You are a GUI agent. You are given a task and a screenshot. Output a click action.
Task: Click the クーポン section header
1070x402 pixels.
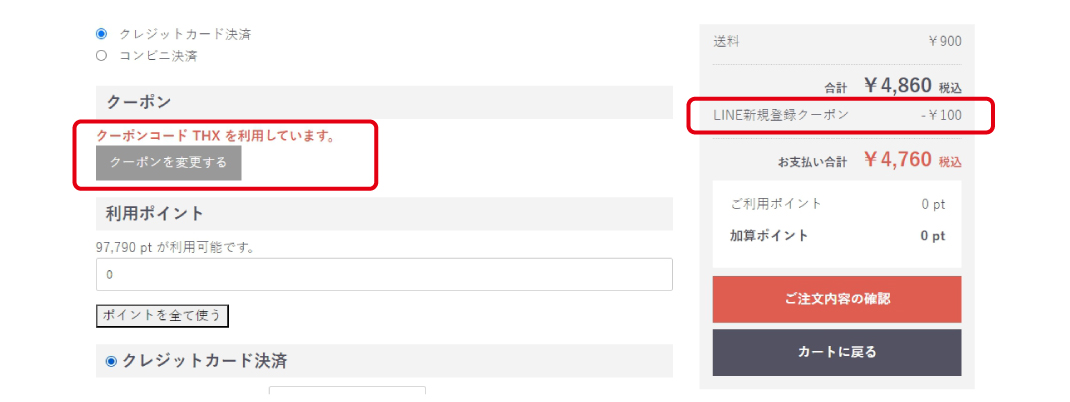[384, 102]
